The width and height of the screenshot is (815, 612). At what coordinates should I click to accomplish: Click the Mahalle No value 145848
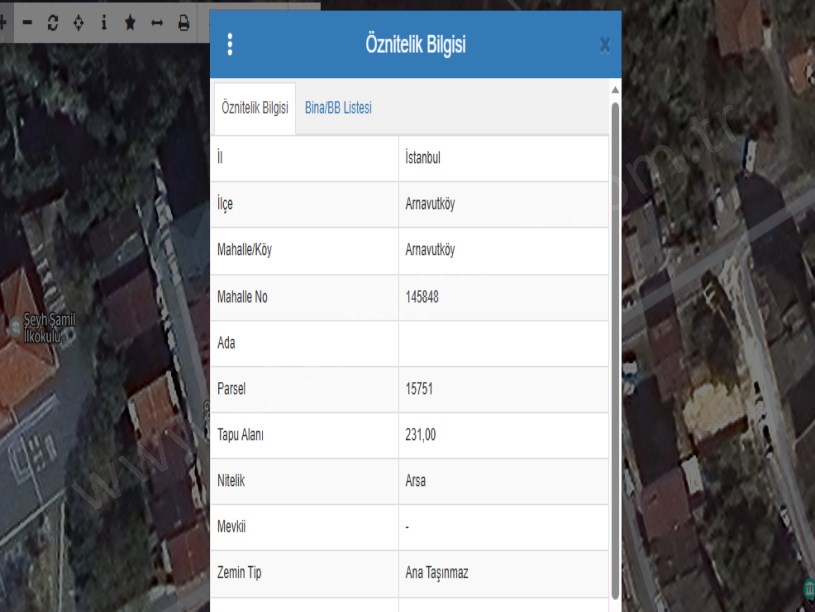coord(422,297)
